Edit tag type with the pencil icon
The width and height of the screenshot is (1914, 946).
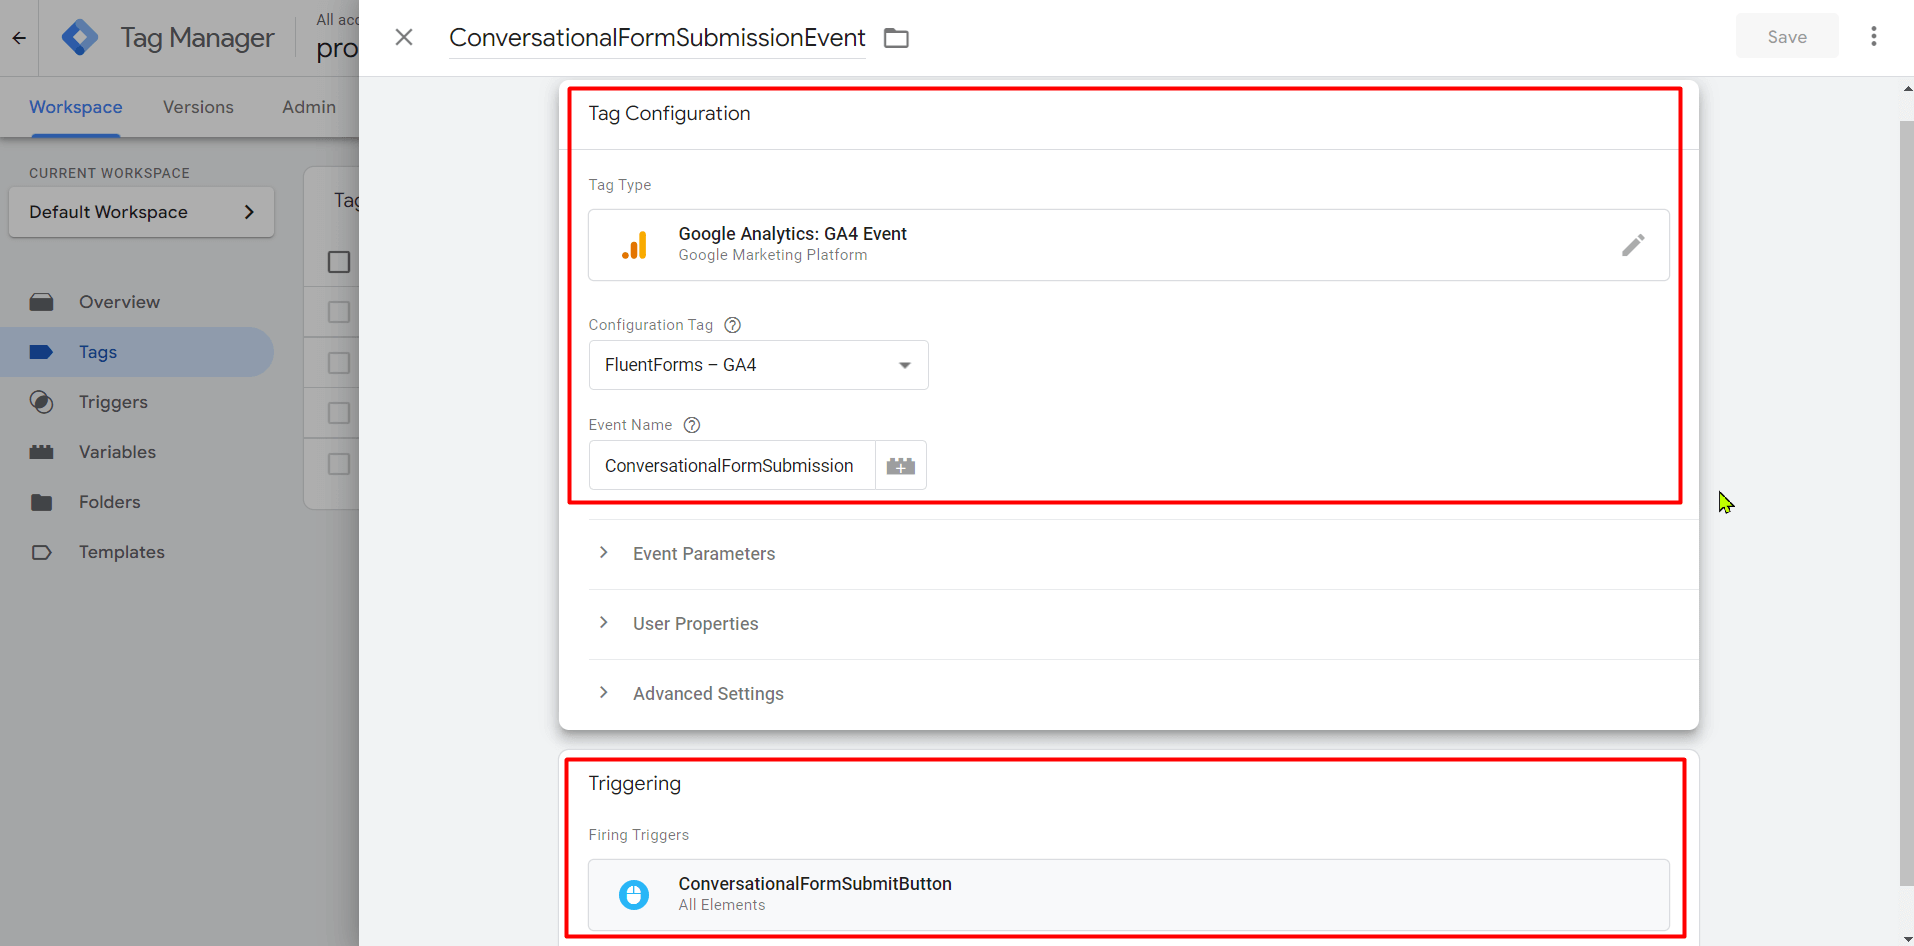coord(1633,245)
